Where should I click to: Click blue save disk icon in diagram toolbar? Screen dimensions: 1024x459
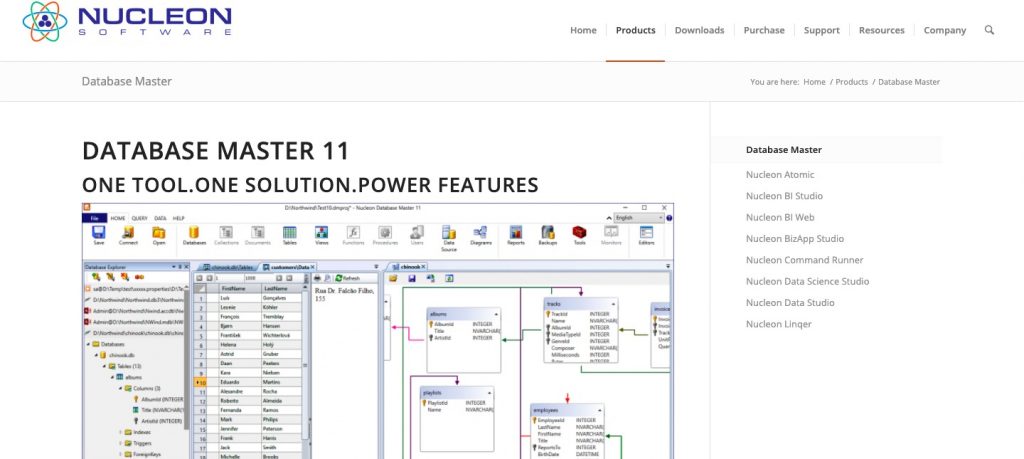pos(411,278)
